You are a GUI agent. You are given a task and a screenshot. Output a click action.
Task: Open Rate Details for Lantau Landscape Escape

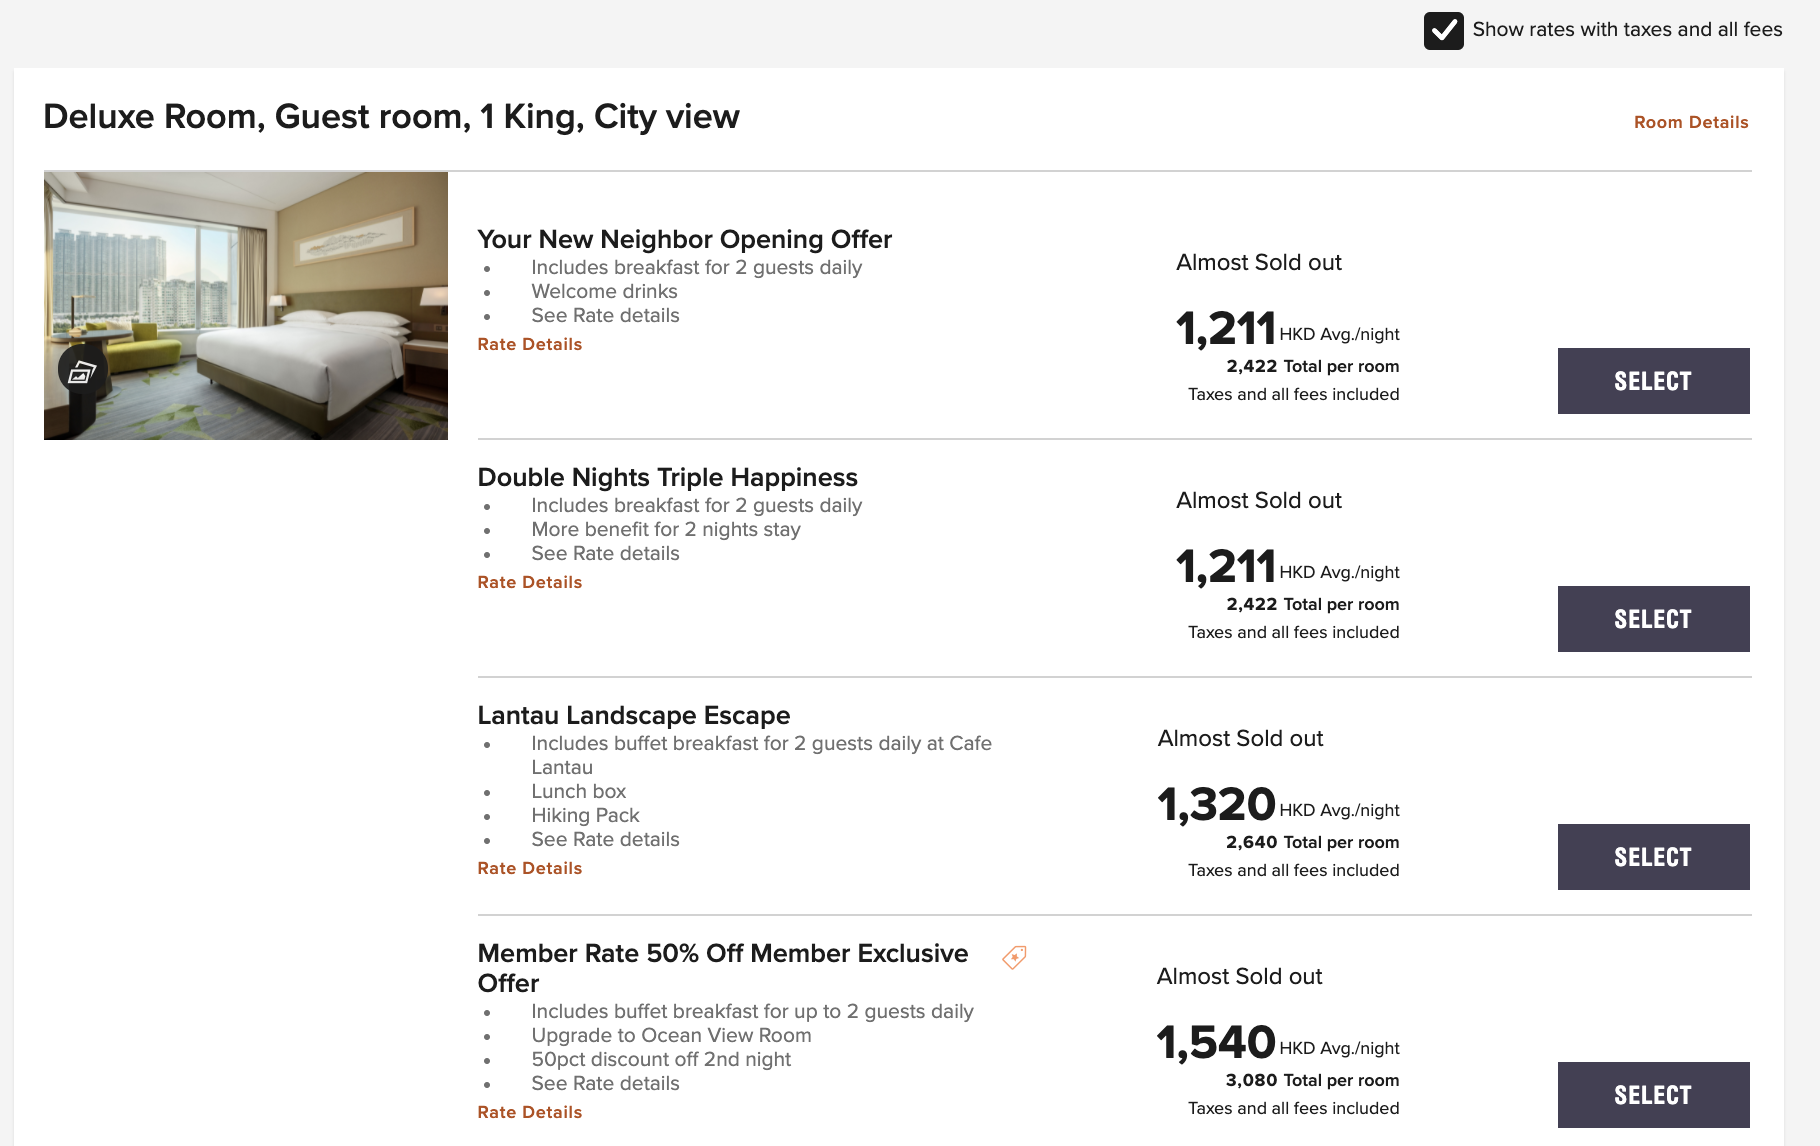[529, 868]
